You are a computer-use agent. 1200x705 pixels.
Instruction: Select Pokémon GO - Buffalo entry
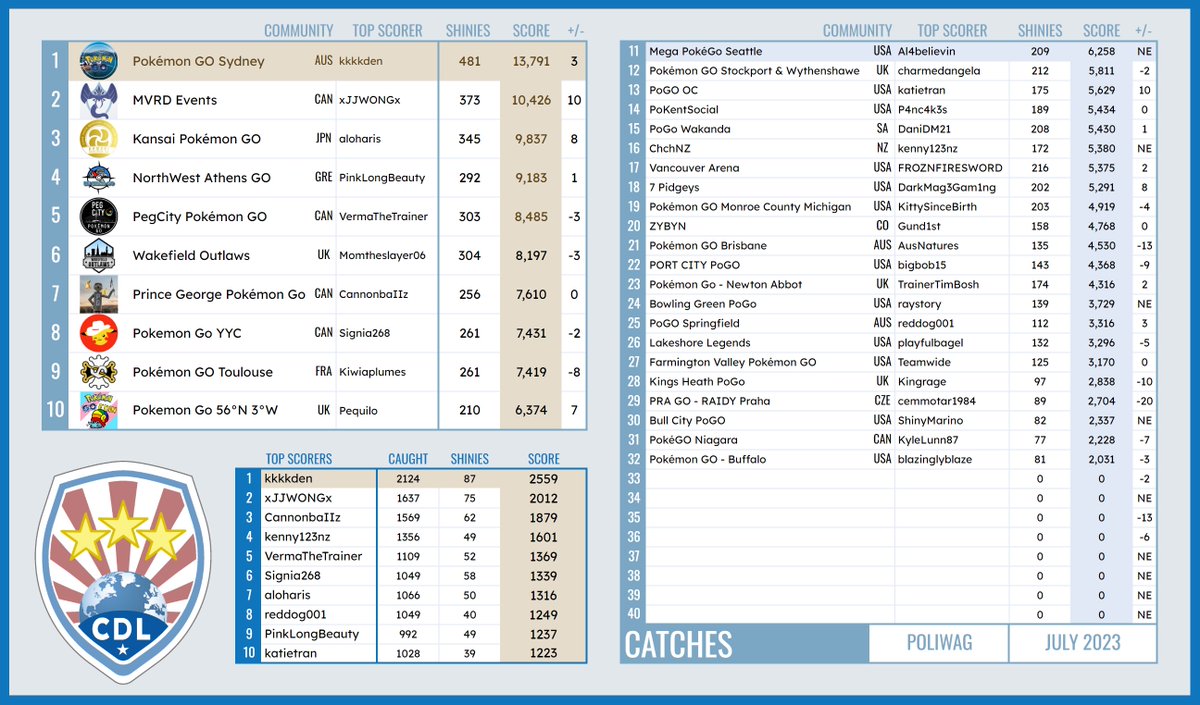(708, 459)
